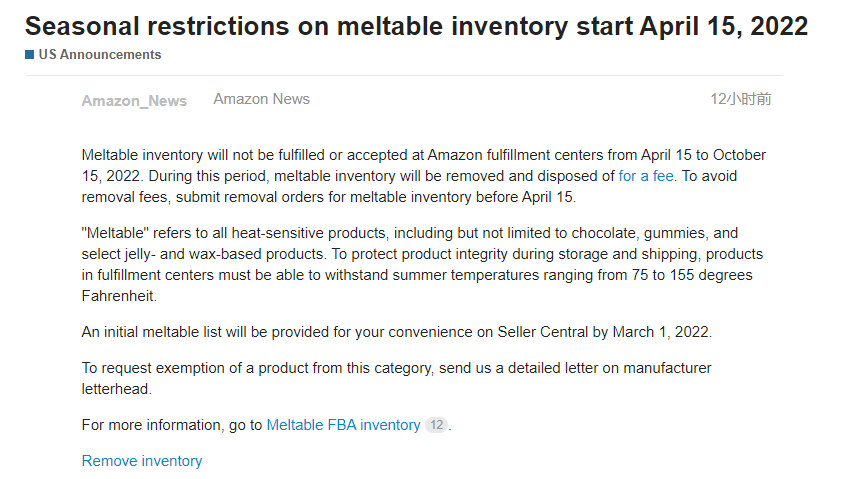Click the horizontal divider under the category
Image resolution: width=861 pixels, height=479 pixels.
[404, 75]
